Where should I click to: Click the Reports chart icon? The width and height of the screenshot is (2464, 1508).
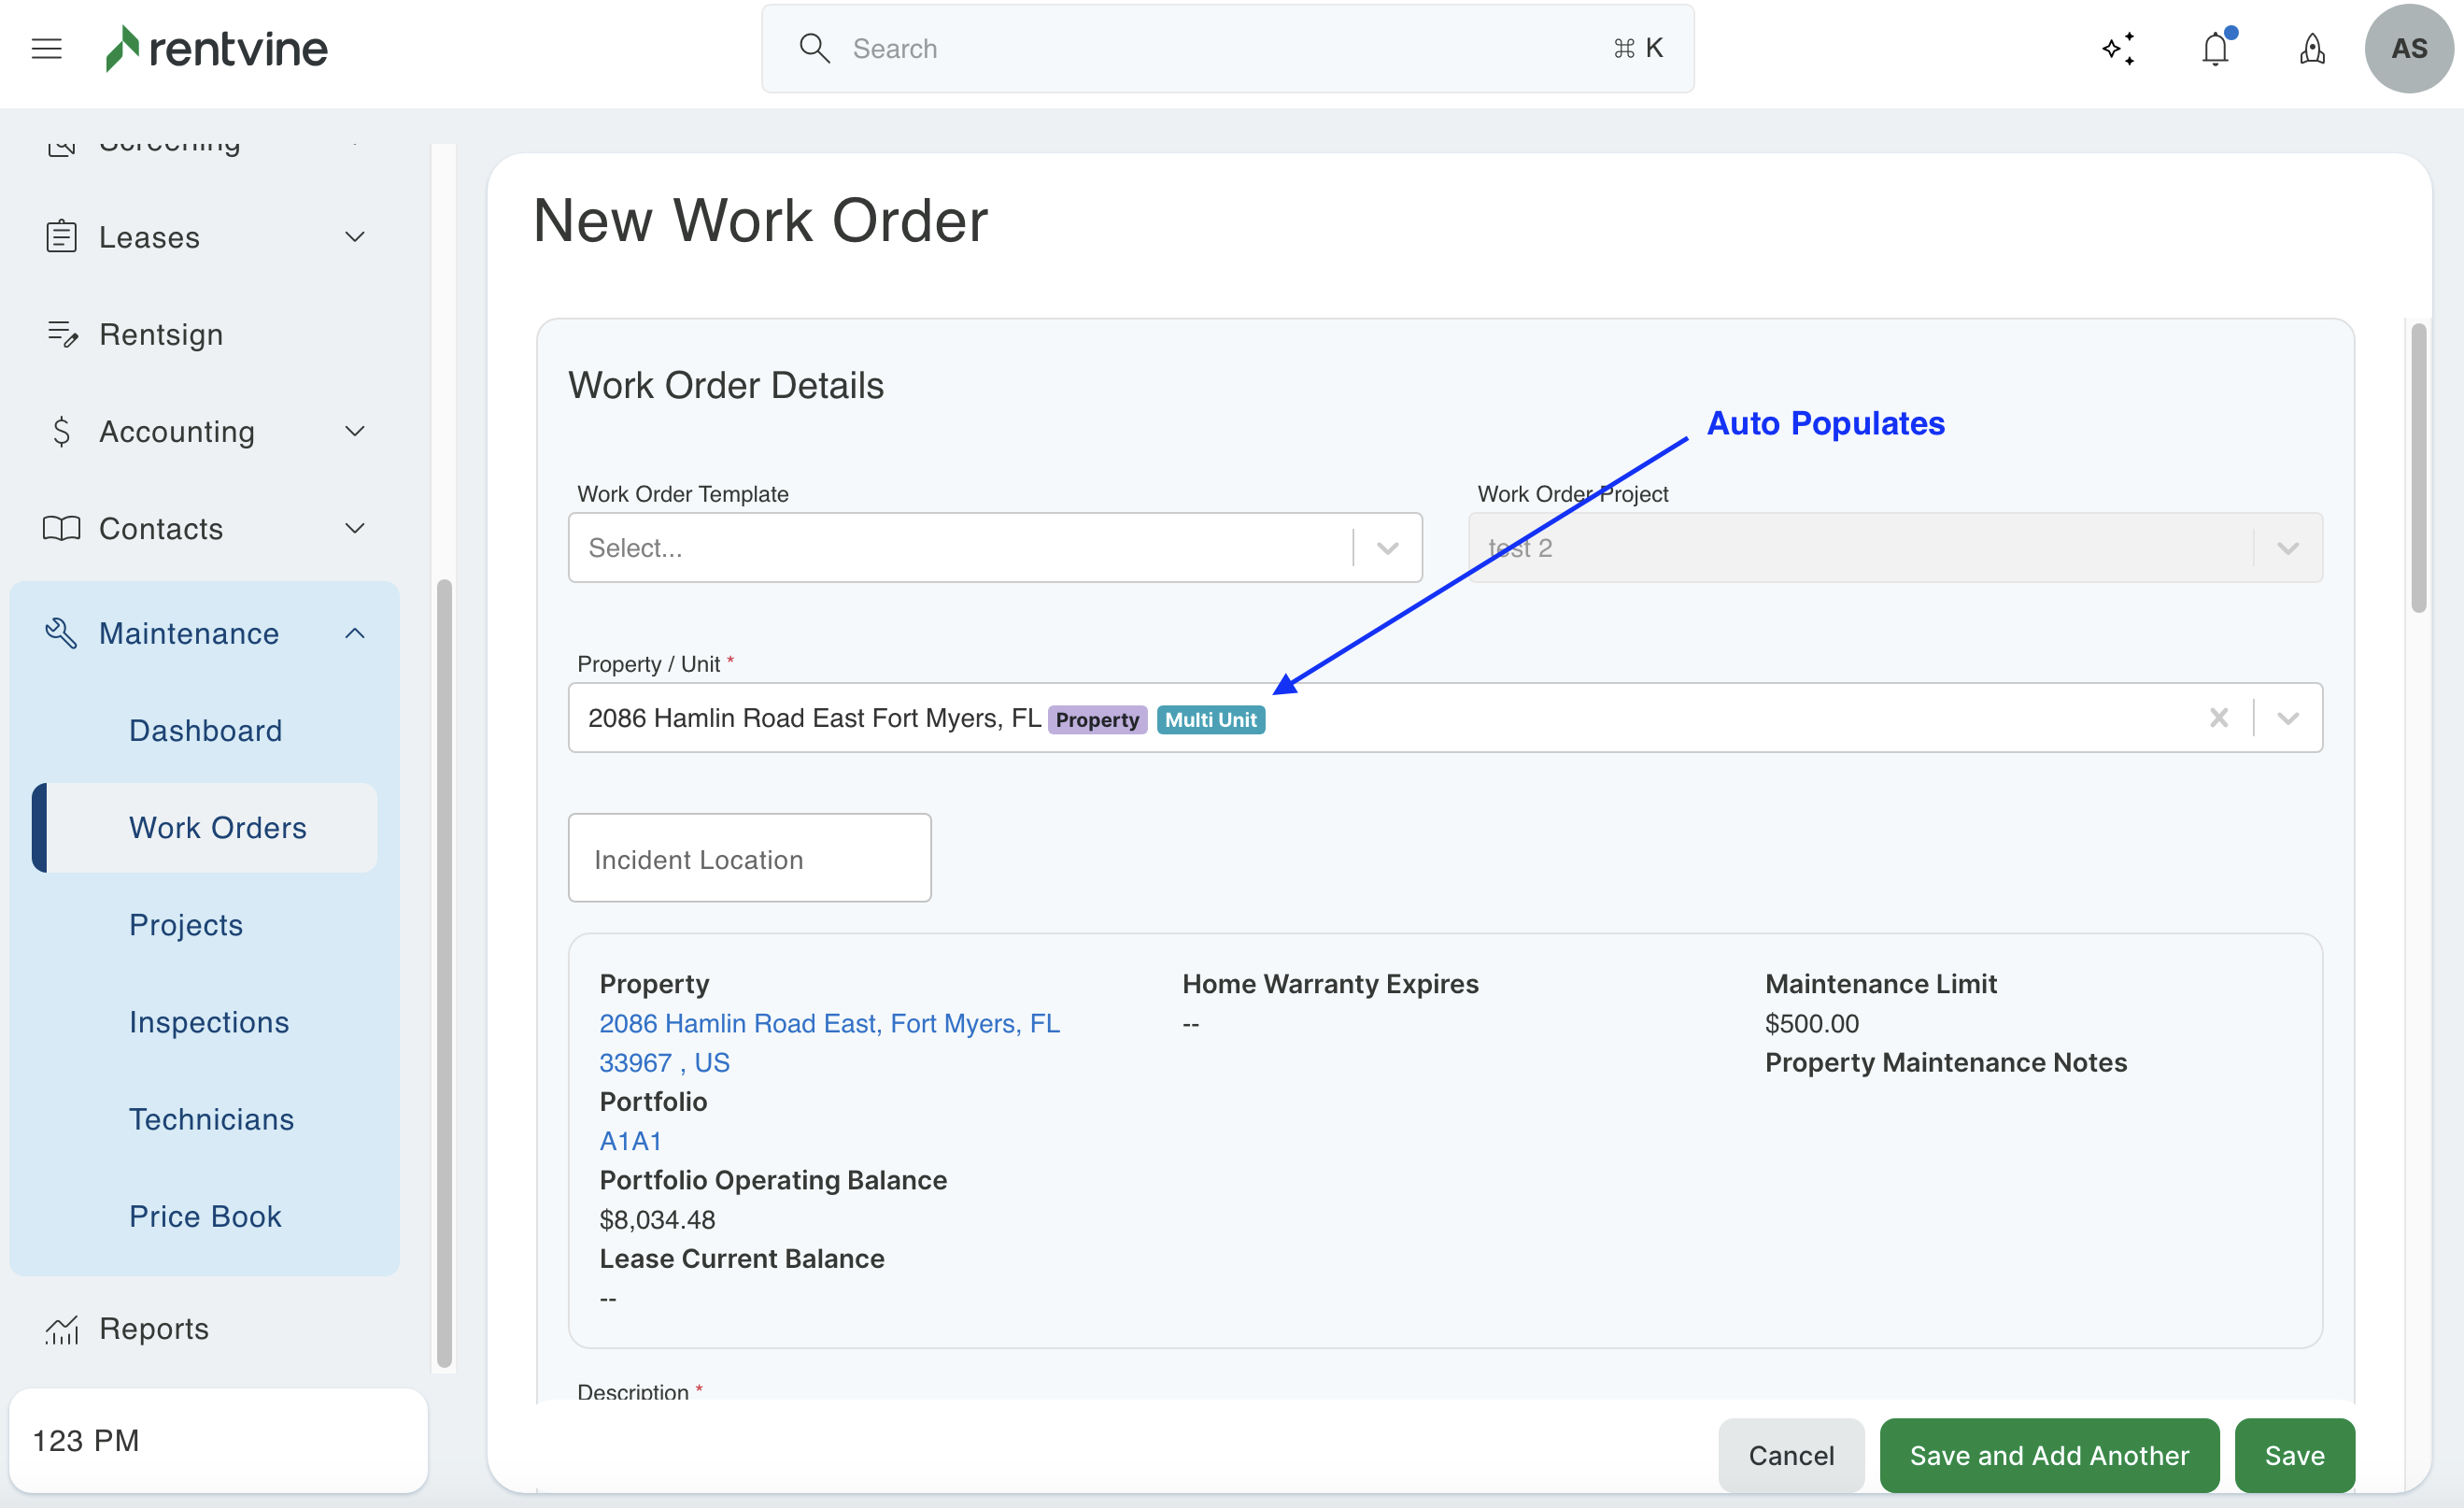pyautogui.click(x=62, y=1329)
